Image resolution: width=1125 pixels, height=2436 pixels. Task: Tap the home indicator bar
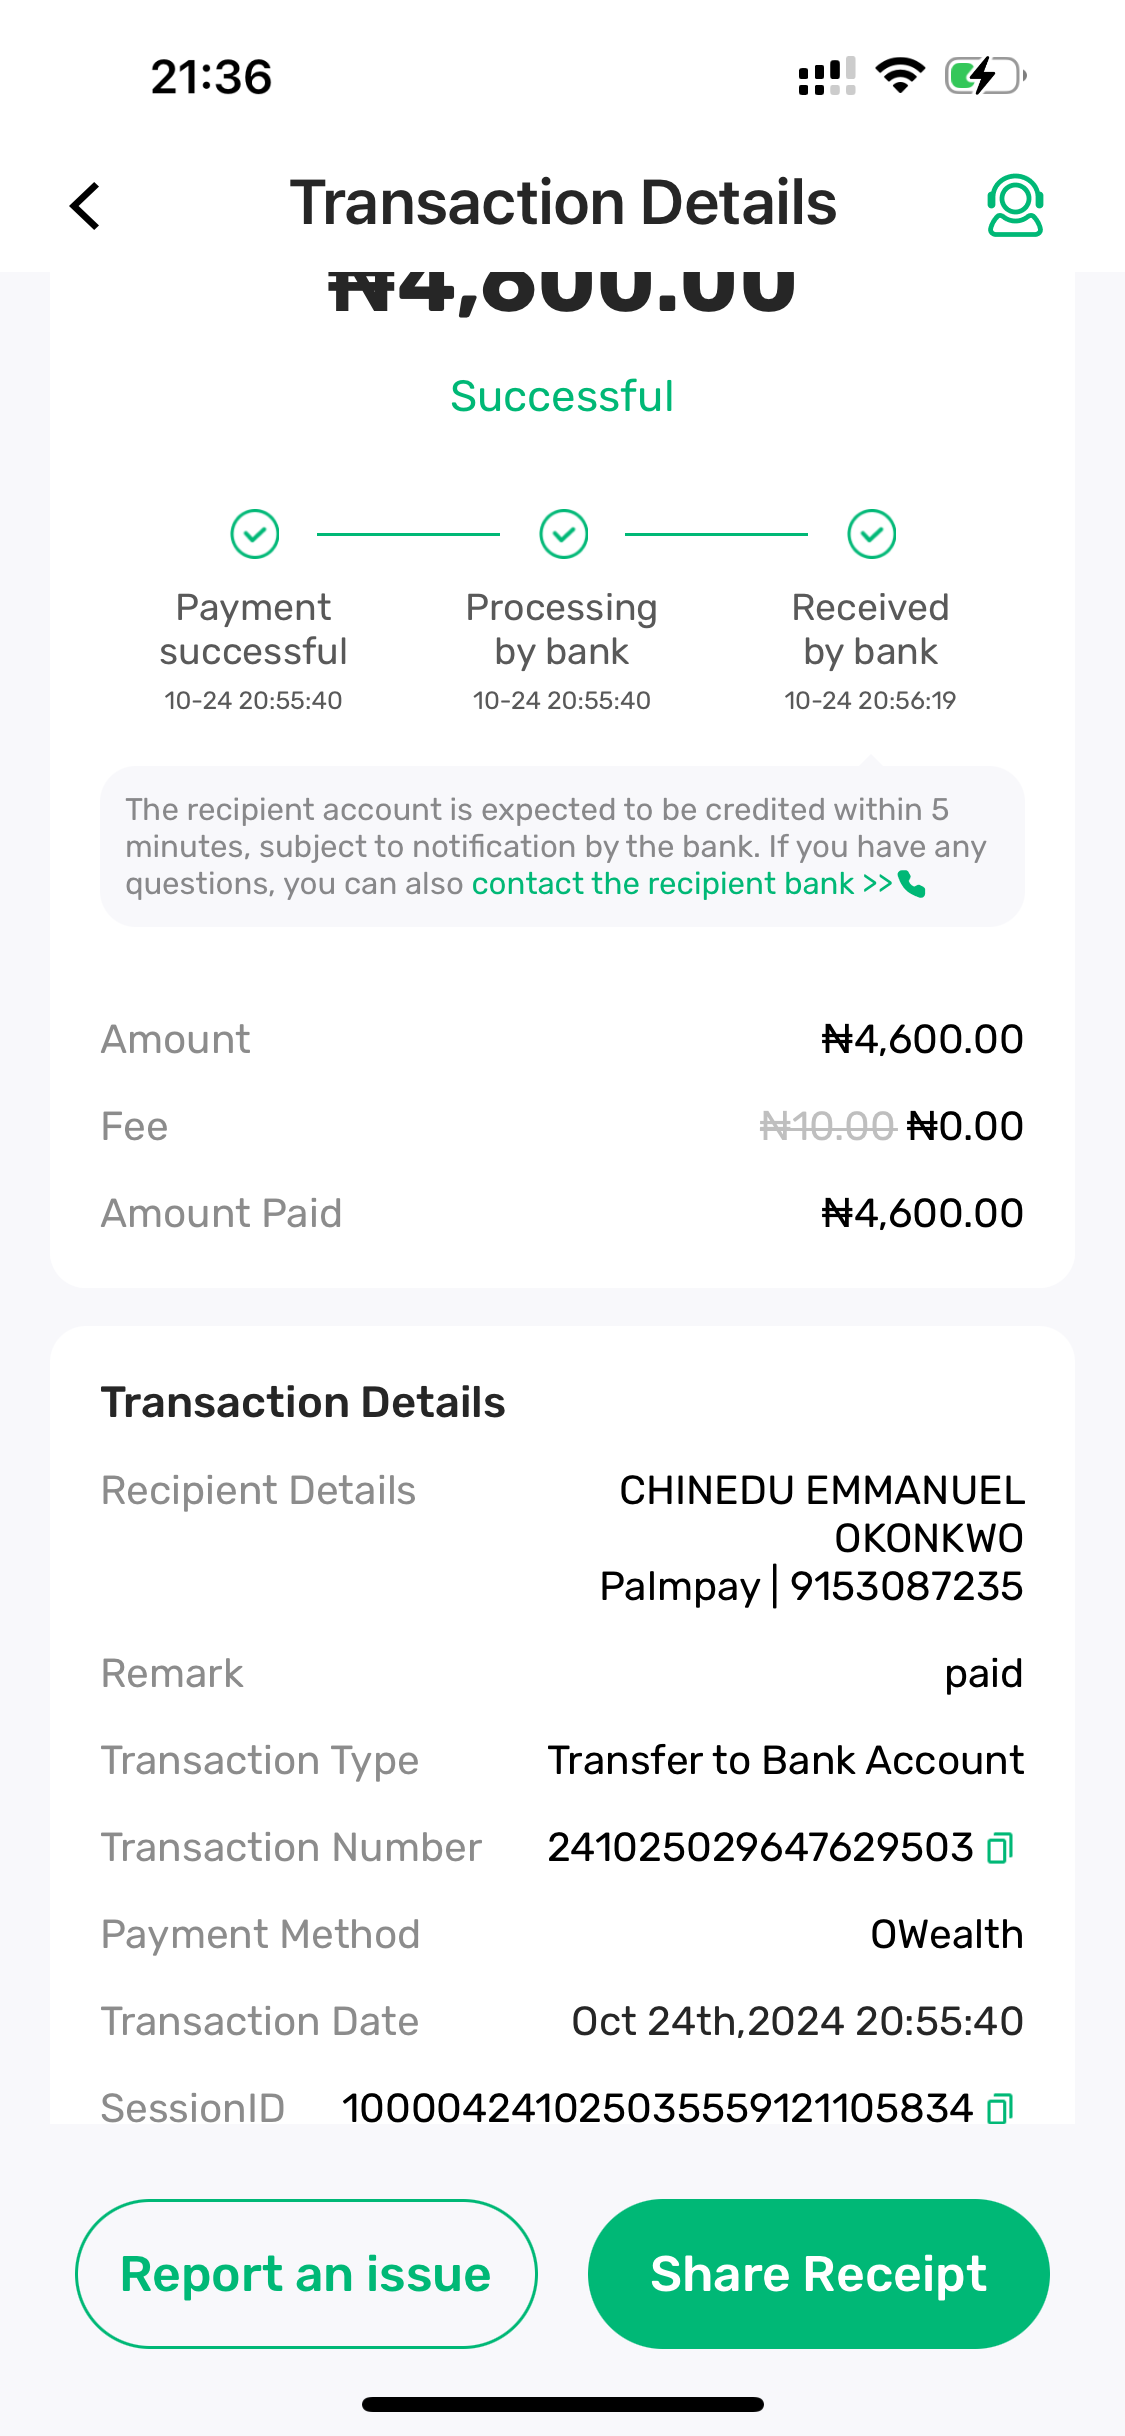click(x=562, y=2404)
